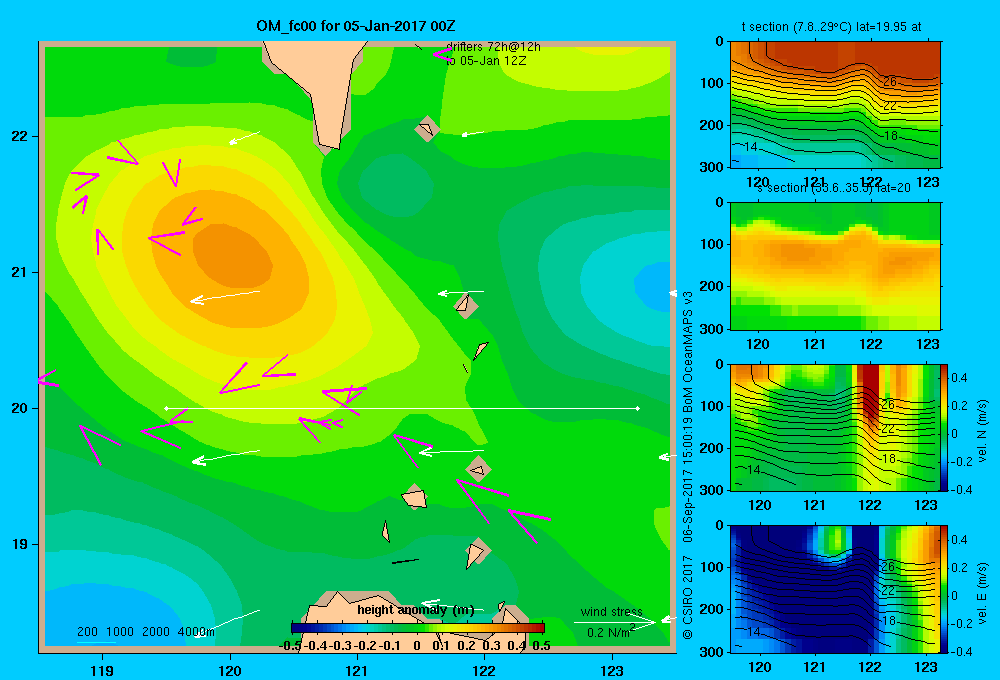1000x680 pixels.
Task: Click the dark orange high anomaly center
Action: click(233, 255)
